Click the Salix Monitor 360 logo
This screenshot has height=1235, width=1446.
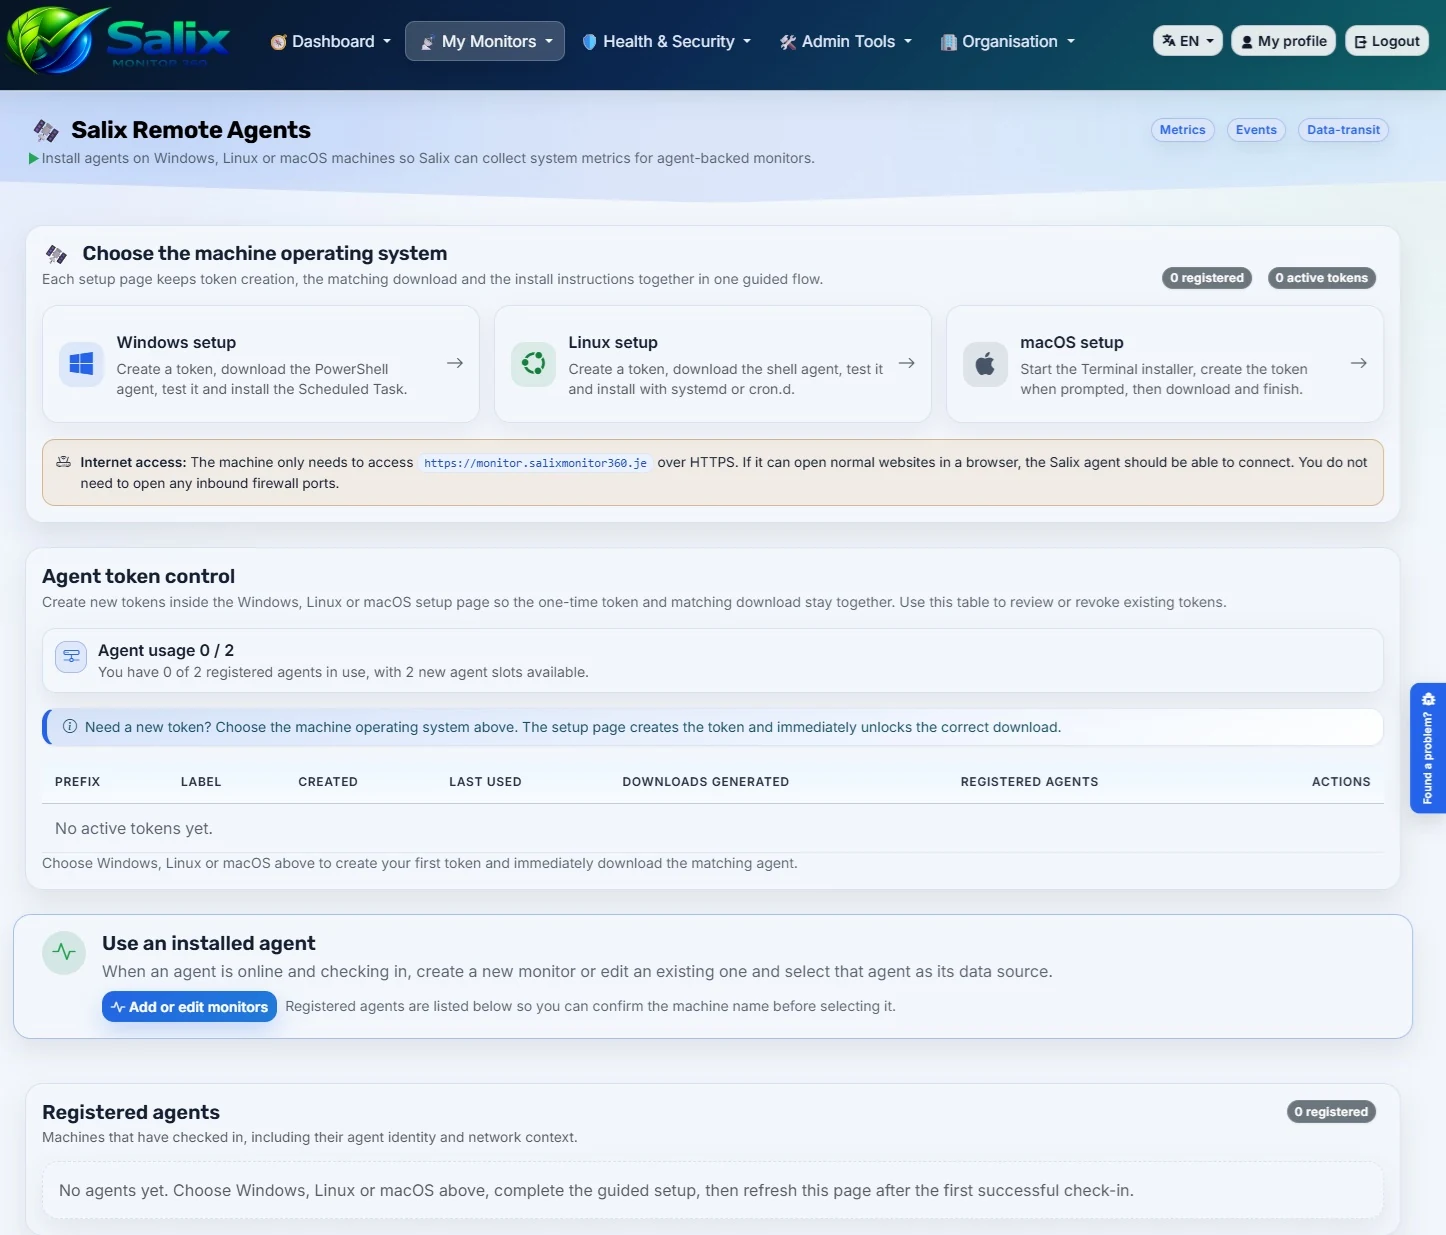pos(118,41)
